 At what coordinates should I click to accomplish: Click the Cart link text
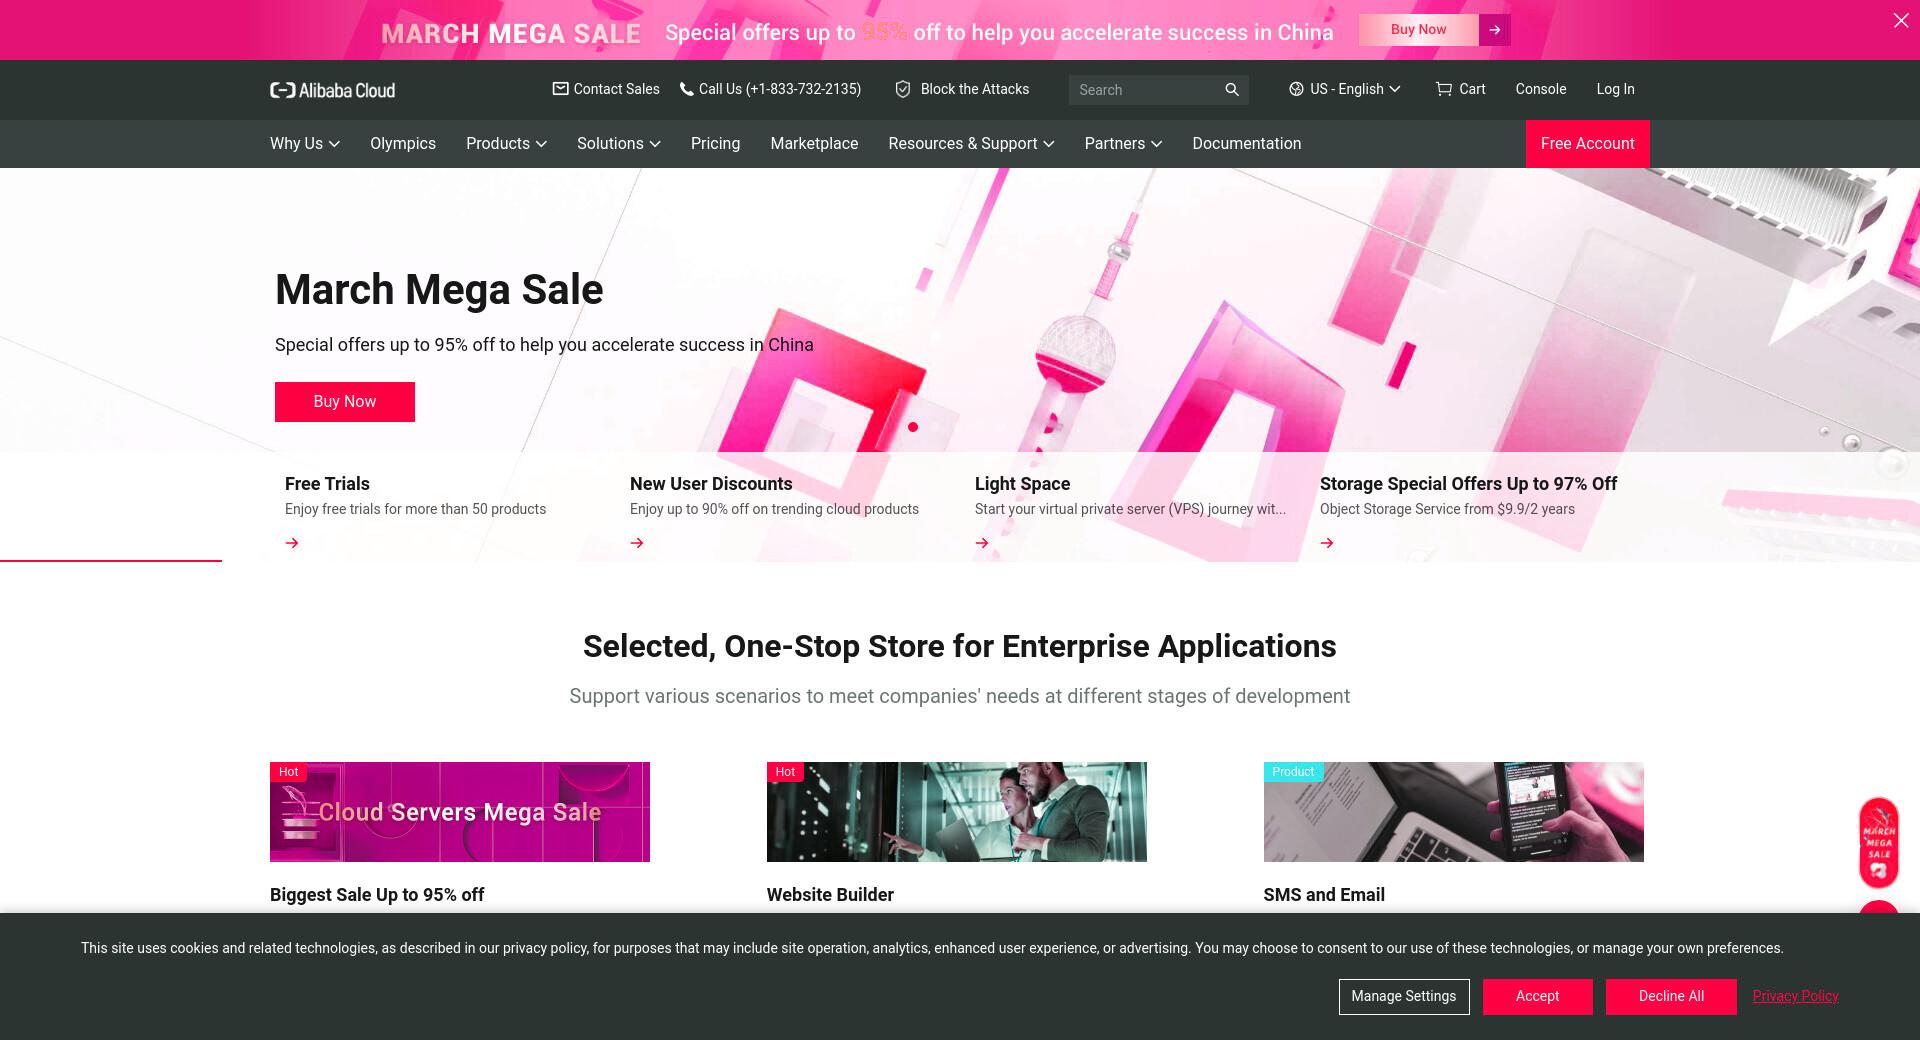tap(1472, 89)
